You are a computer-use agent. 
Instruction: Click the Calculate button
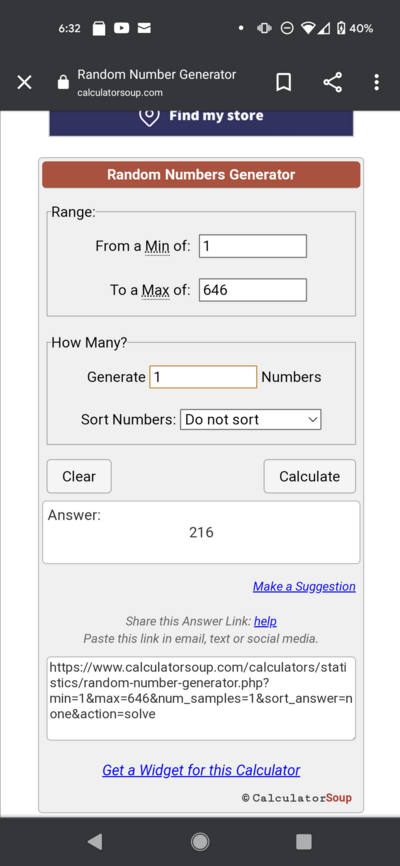click(x=309, y=476)
